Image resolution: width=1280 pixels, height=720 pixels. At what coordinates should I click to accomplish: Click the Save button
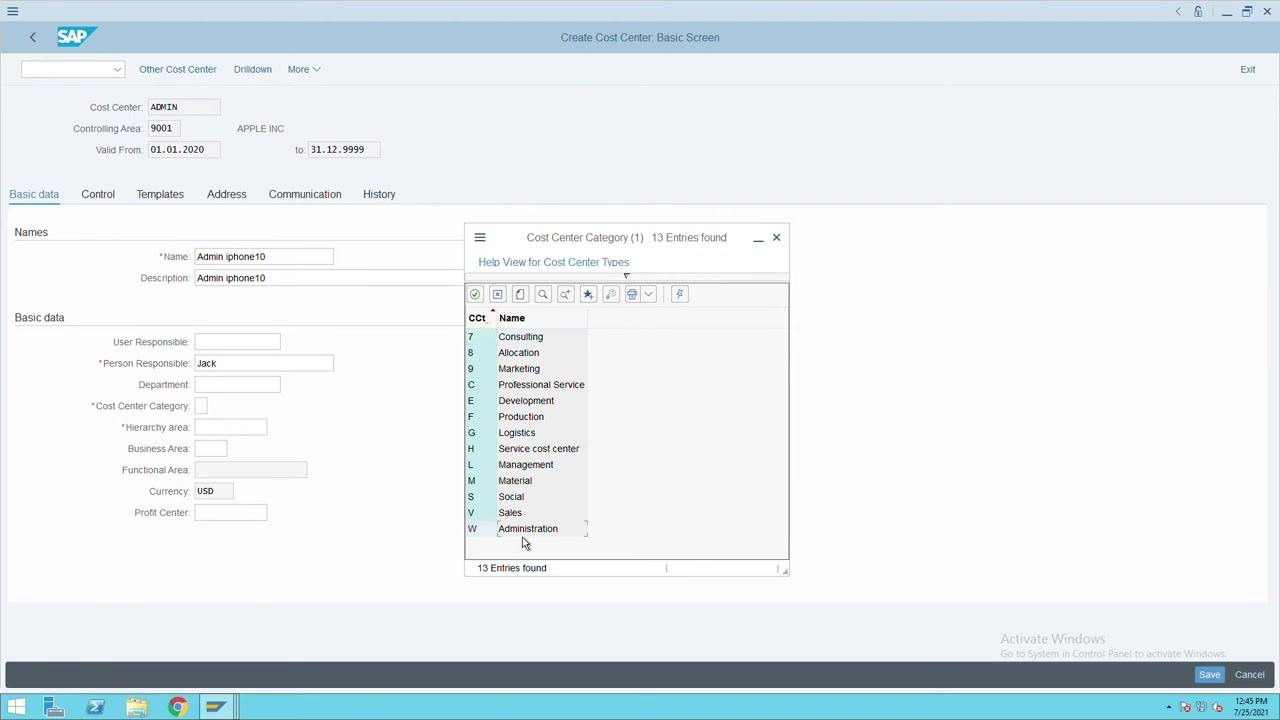(x=1210, y=674)
